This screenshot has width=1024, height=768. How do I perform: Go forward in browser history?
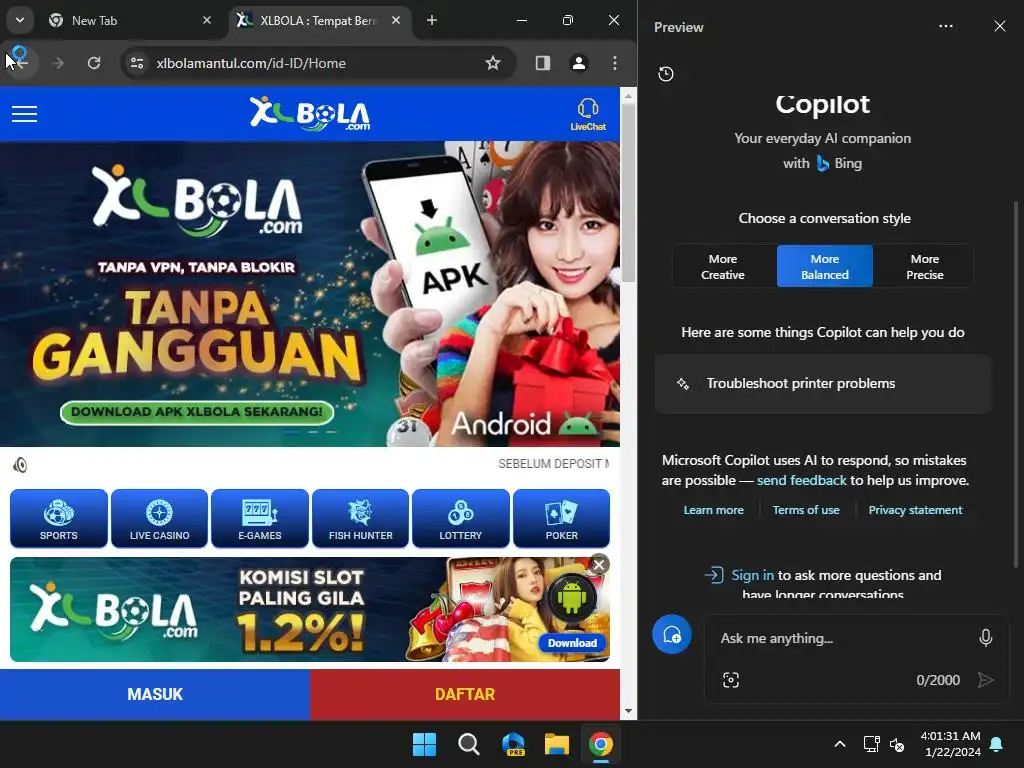tap(58, 63)
